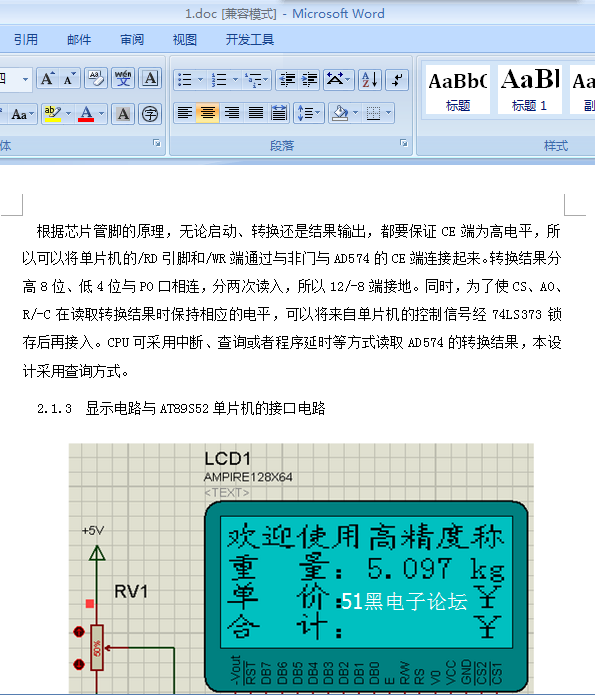Align text to the right
595x695 pixels.
coord(231,113)
